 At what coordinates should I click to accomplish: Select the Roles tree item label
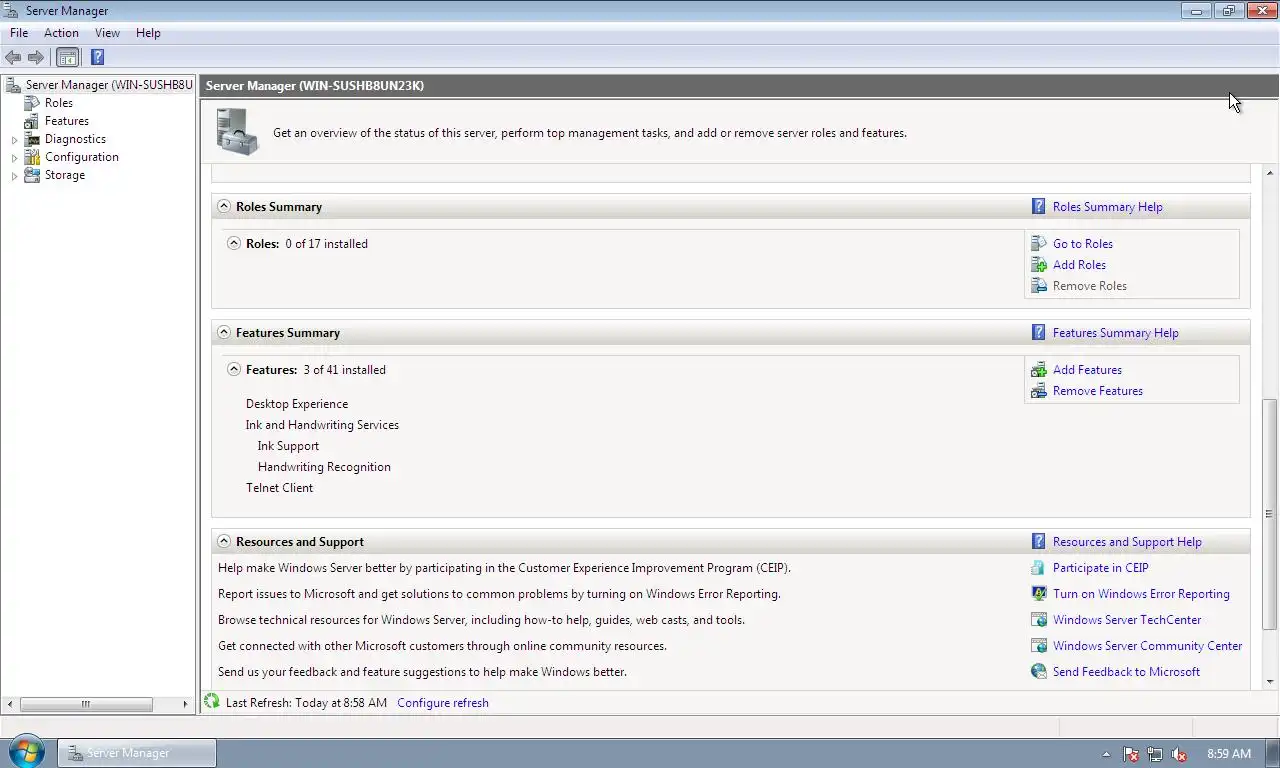(x=59, y=103)
